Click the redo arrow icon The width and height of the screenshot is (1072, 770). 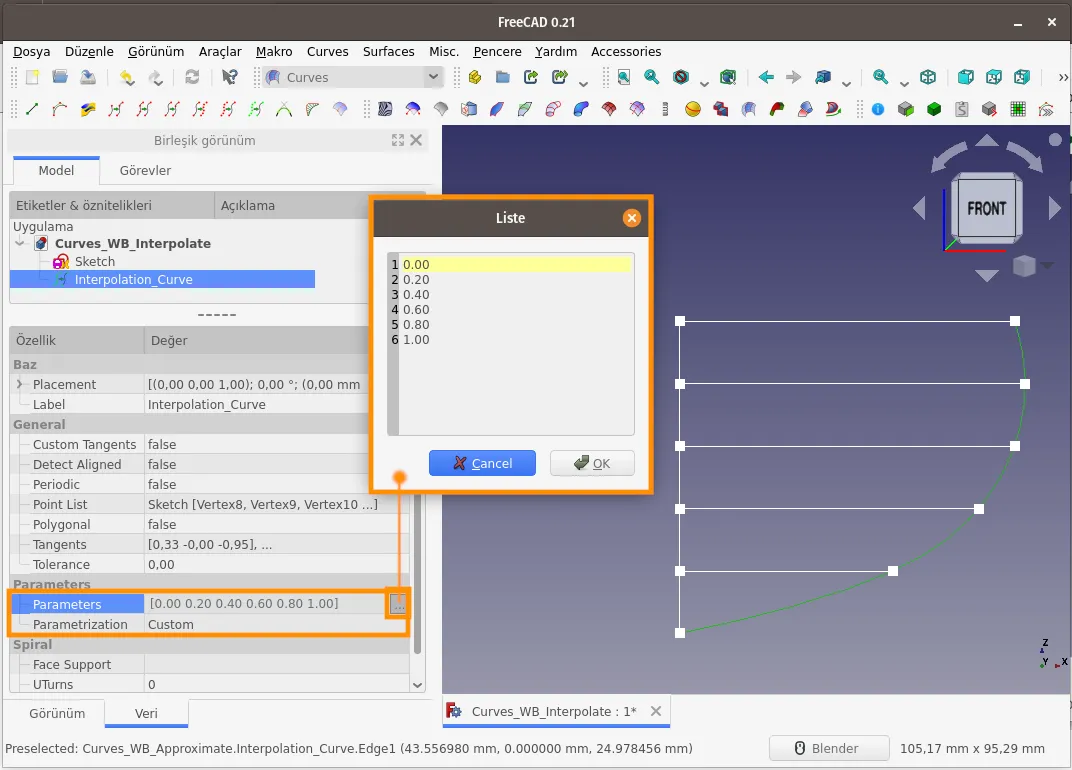tap(155, 77)
